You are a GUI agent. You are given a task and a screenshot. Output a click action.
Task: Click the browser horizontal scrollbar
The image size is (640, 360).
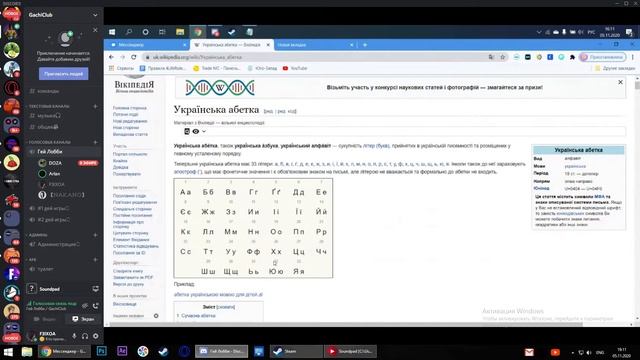tap(345, 324)
